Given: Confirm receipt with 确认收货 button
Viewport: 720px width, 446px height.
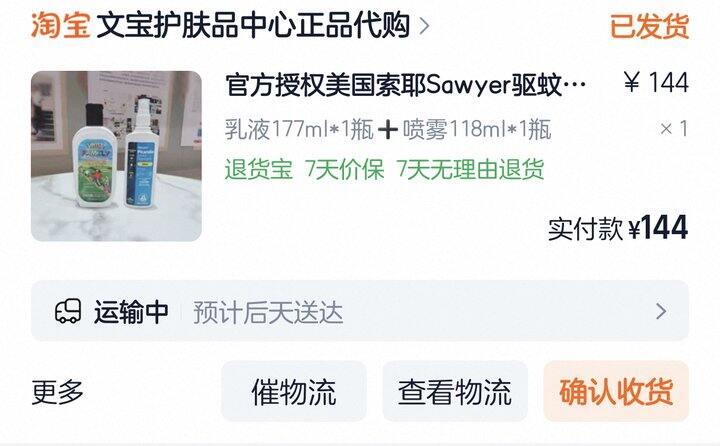Looking at the screenshot, I should coord(616,391).
